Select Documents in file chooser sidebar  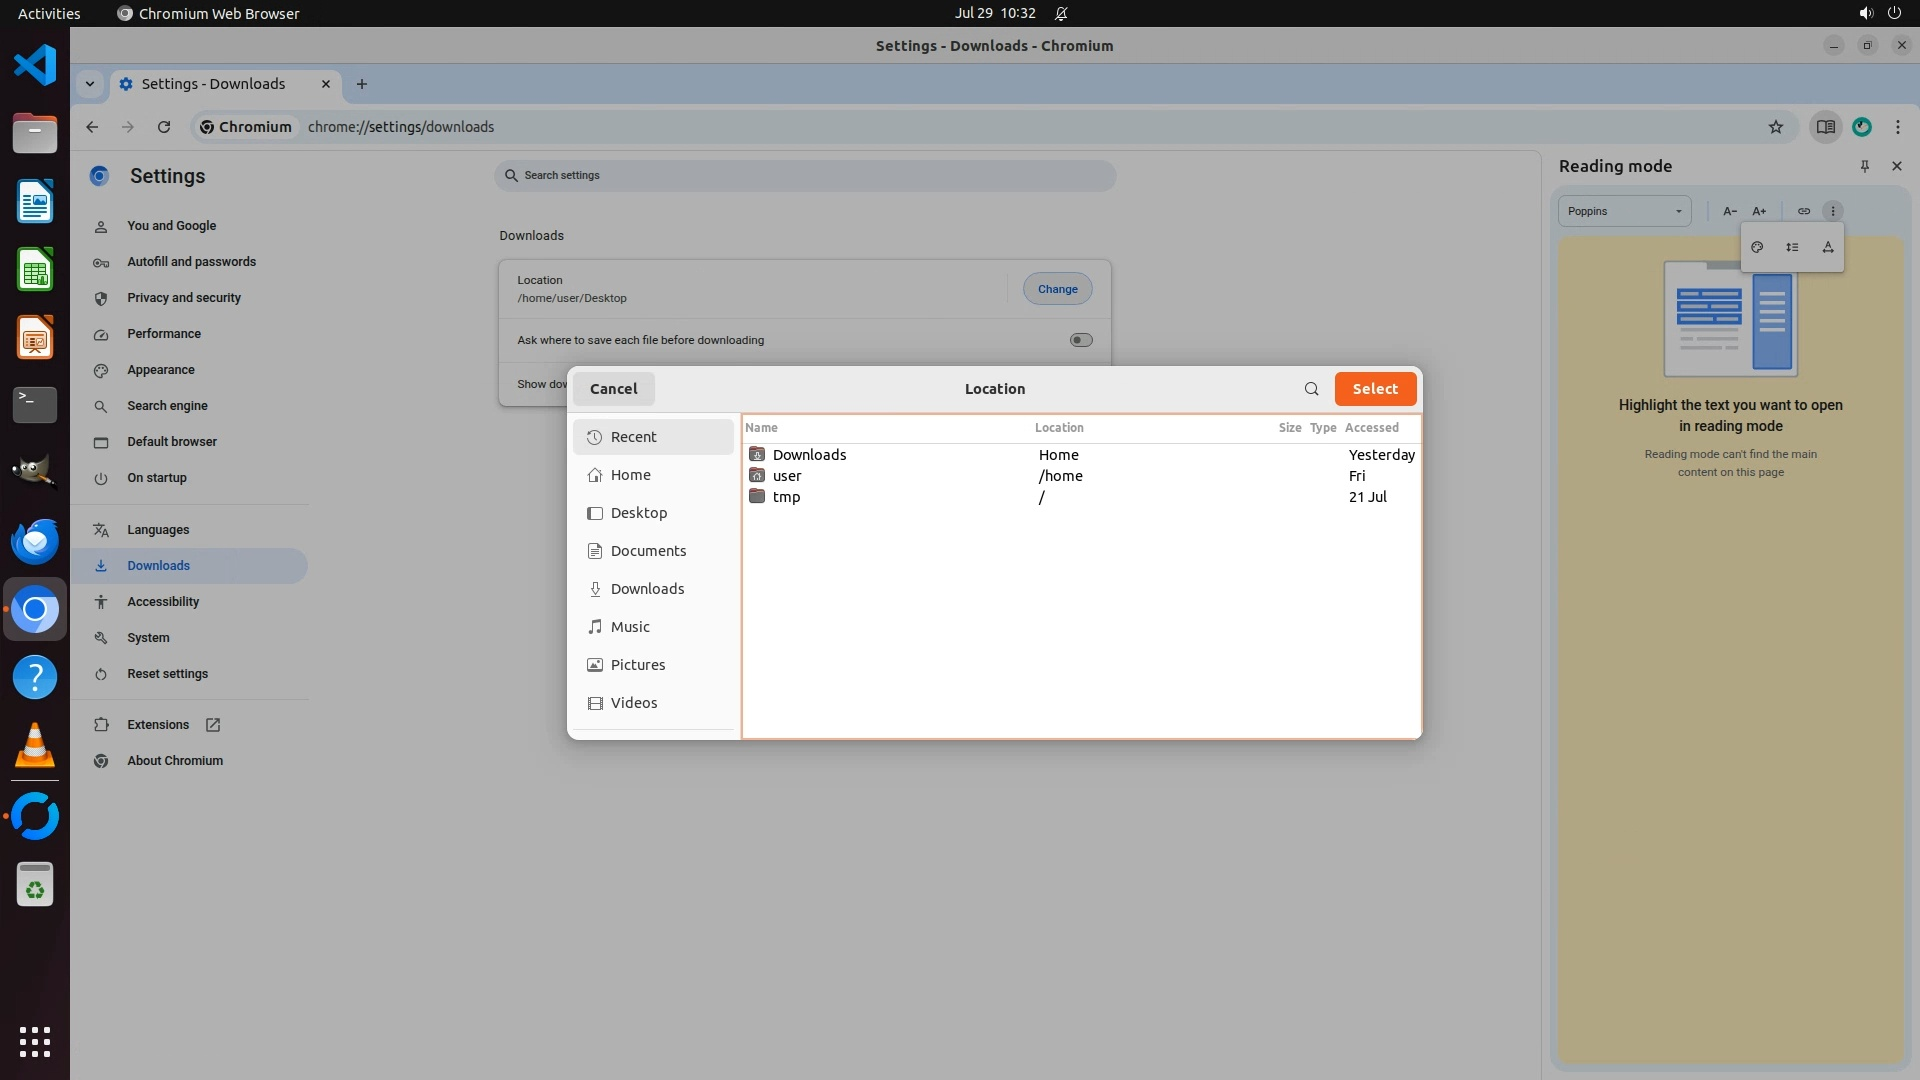pyautogui.click(x=648, y=551)
